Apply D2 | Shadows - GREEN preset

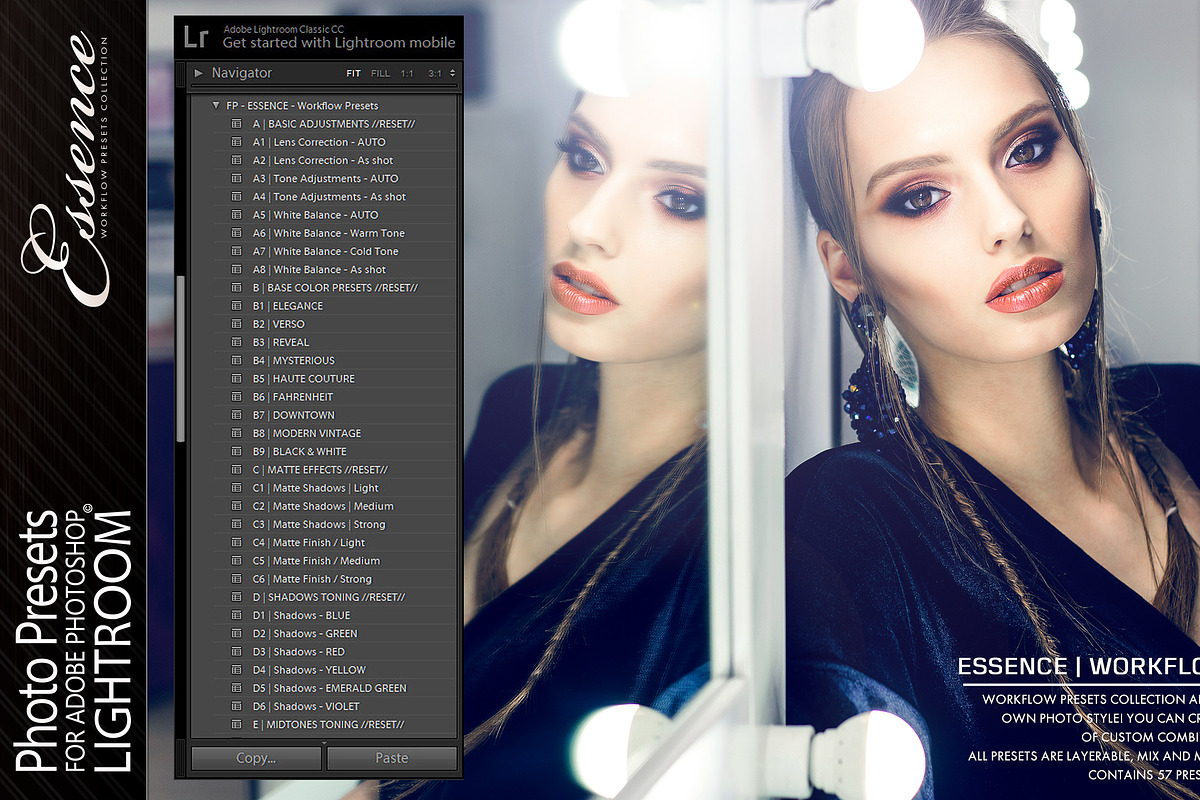pyautogui.click(x=305, y=633)
